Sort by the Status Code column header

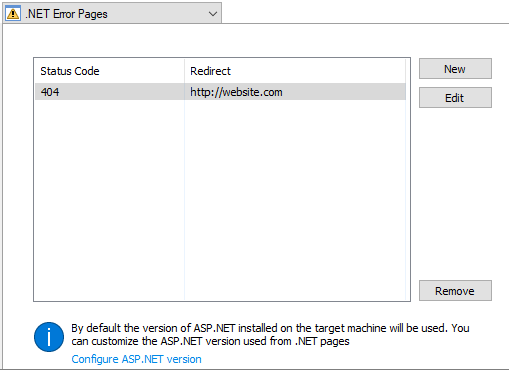click(110, 71)
